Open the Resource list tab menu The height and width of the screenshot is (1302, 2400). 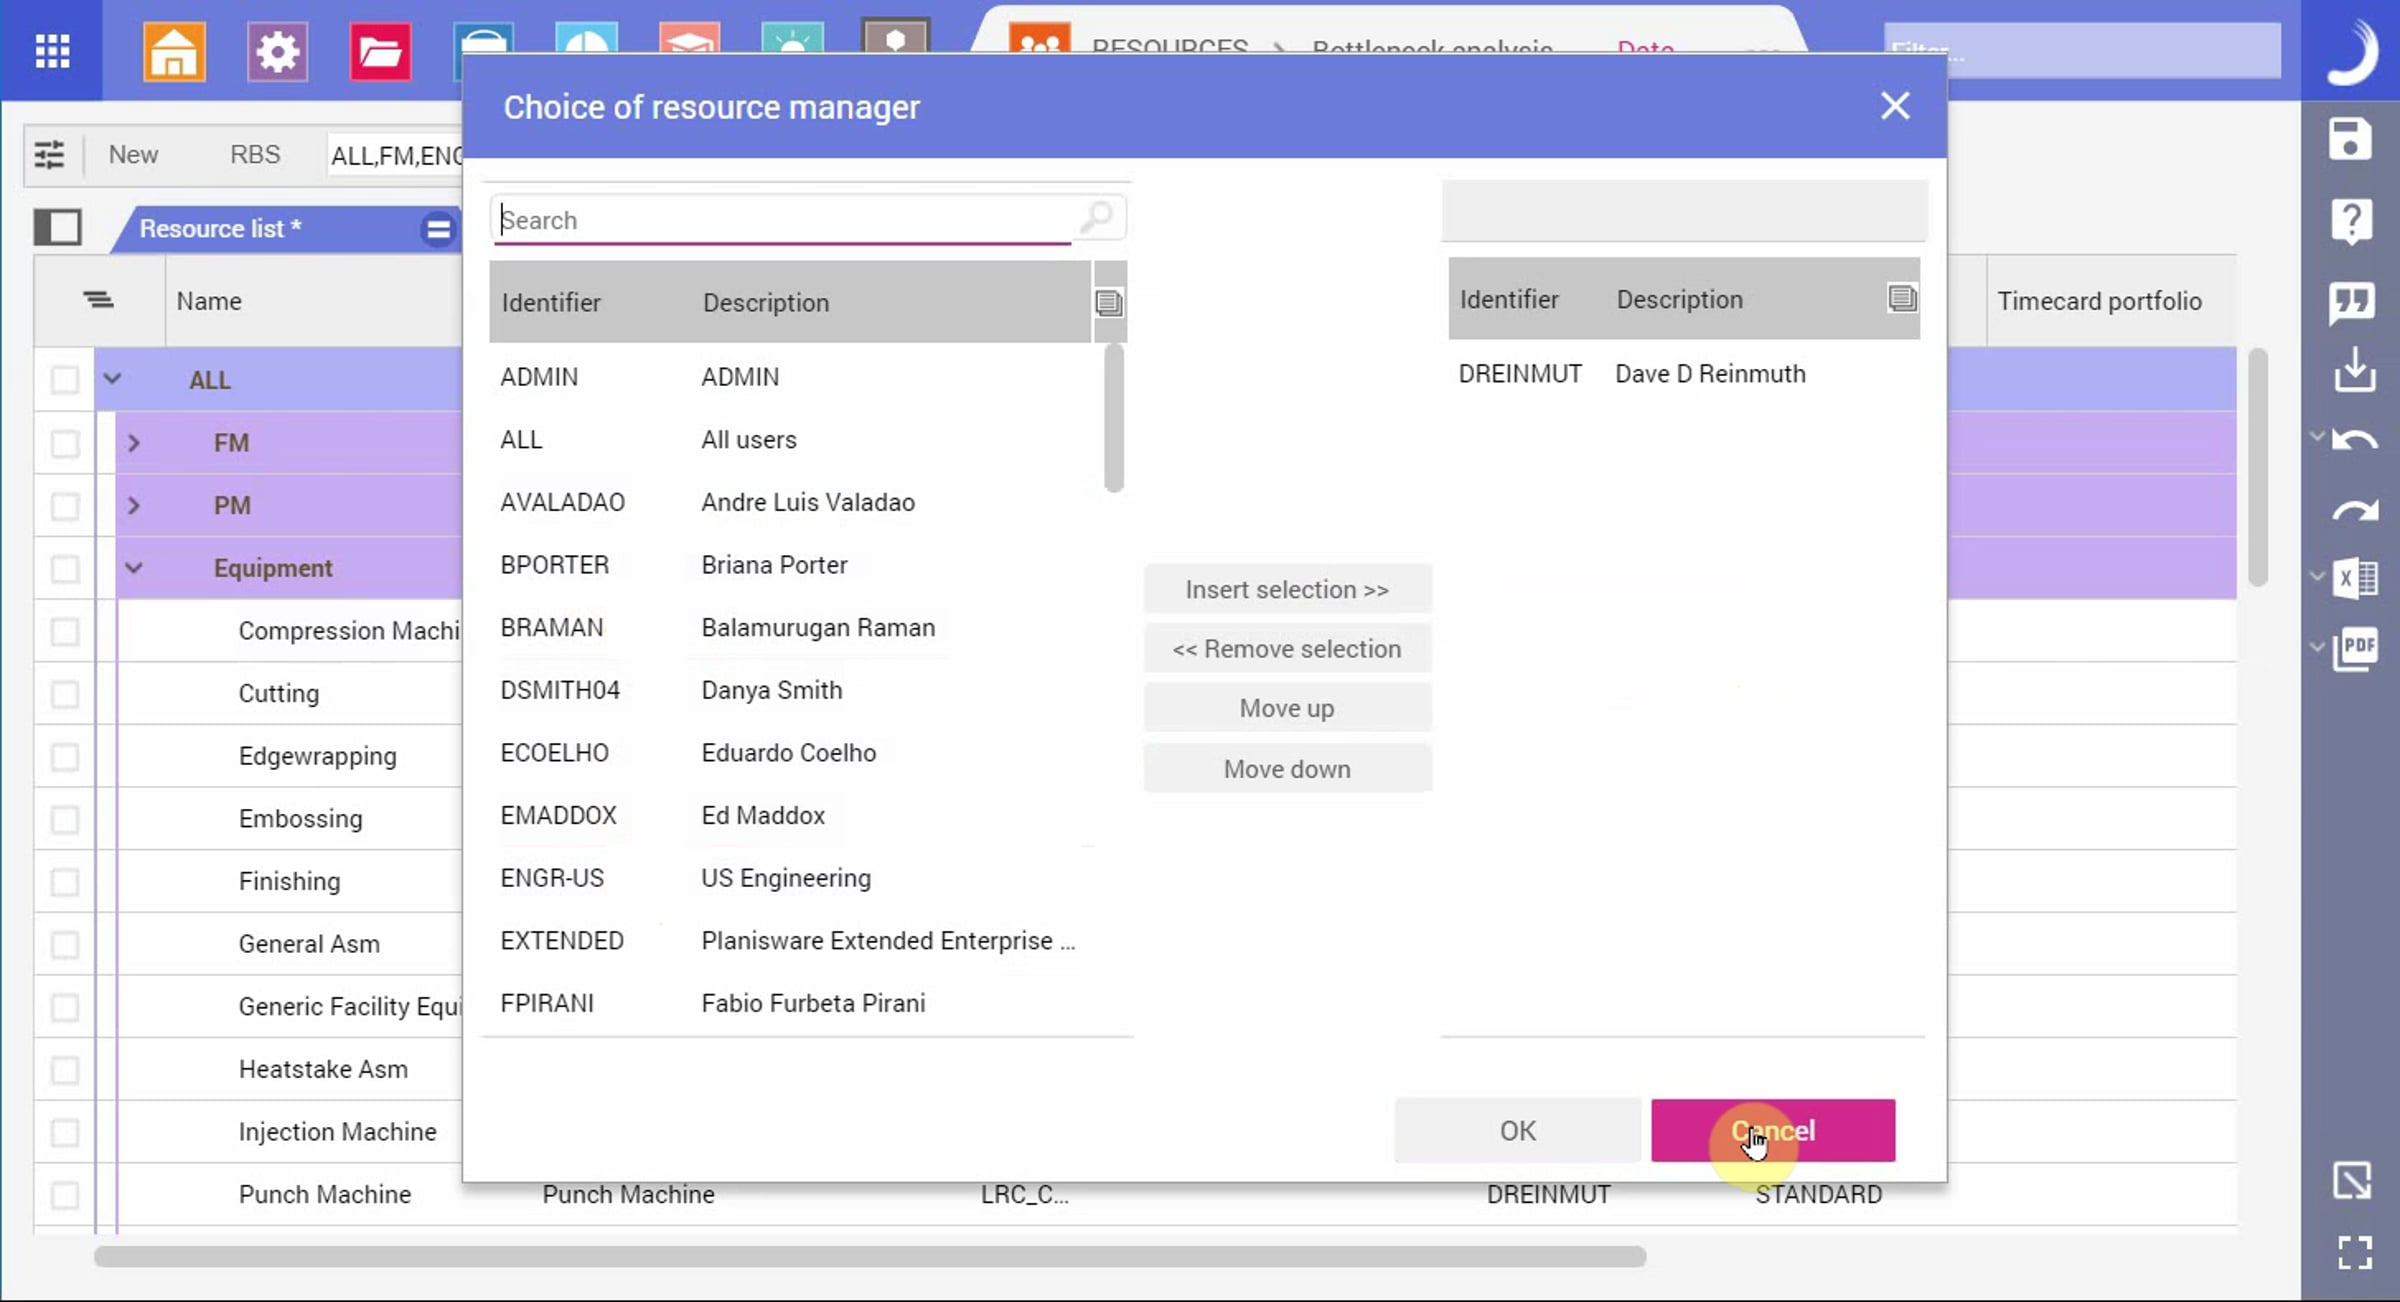[x=437, y=229]
